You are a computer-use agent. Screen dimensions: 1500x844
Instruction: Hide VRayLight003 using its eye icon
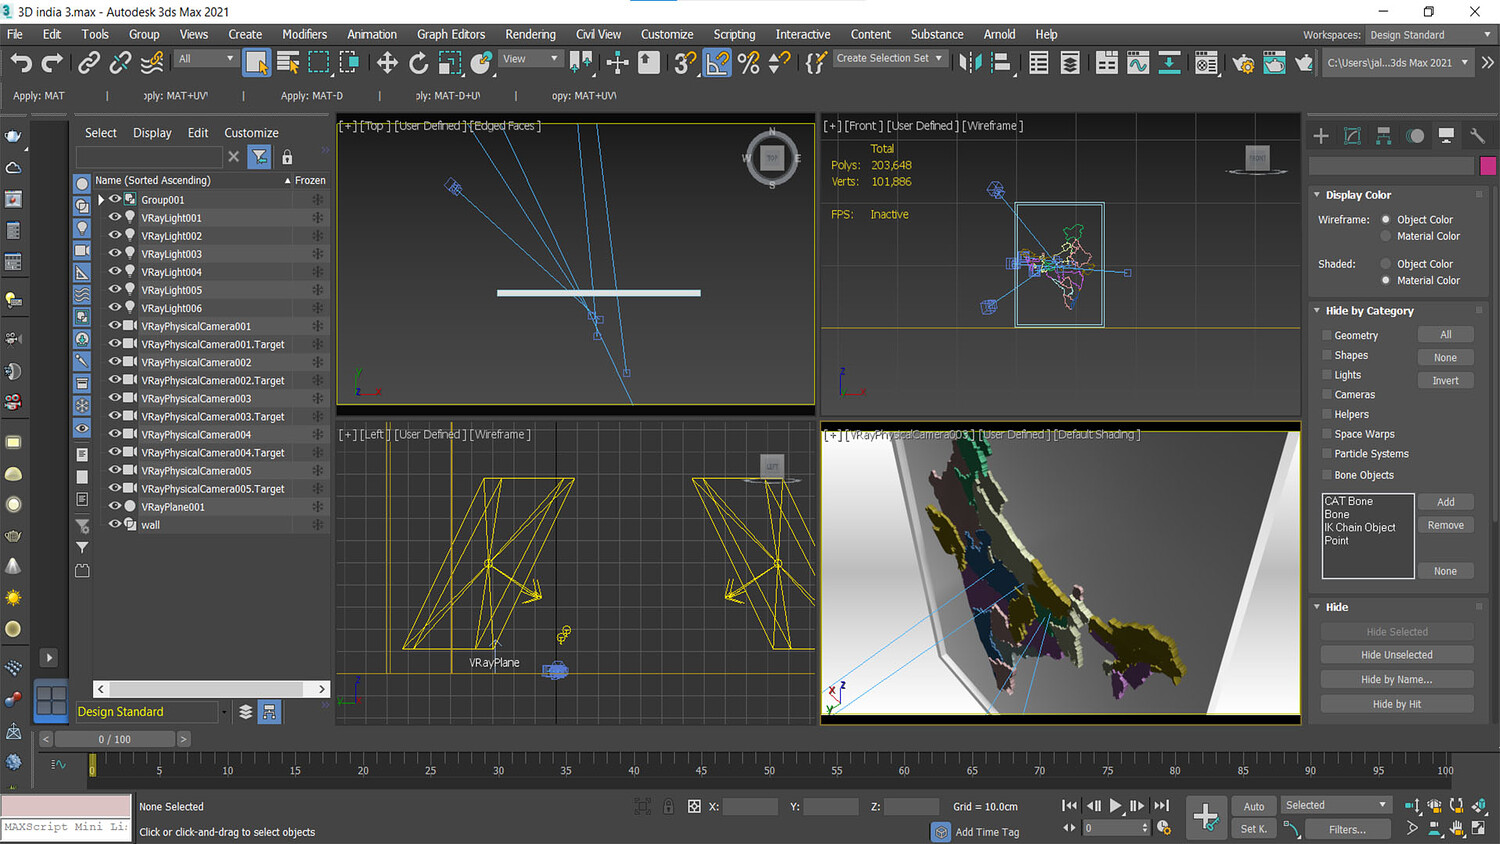[x=115, y=253]
